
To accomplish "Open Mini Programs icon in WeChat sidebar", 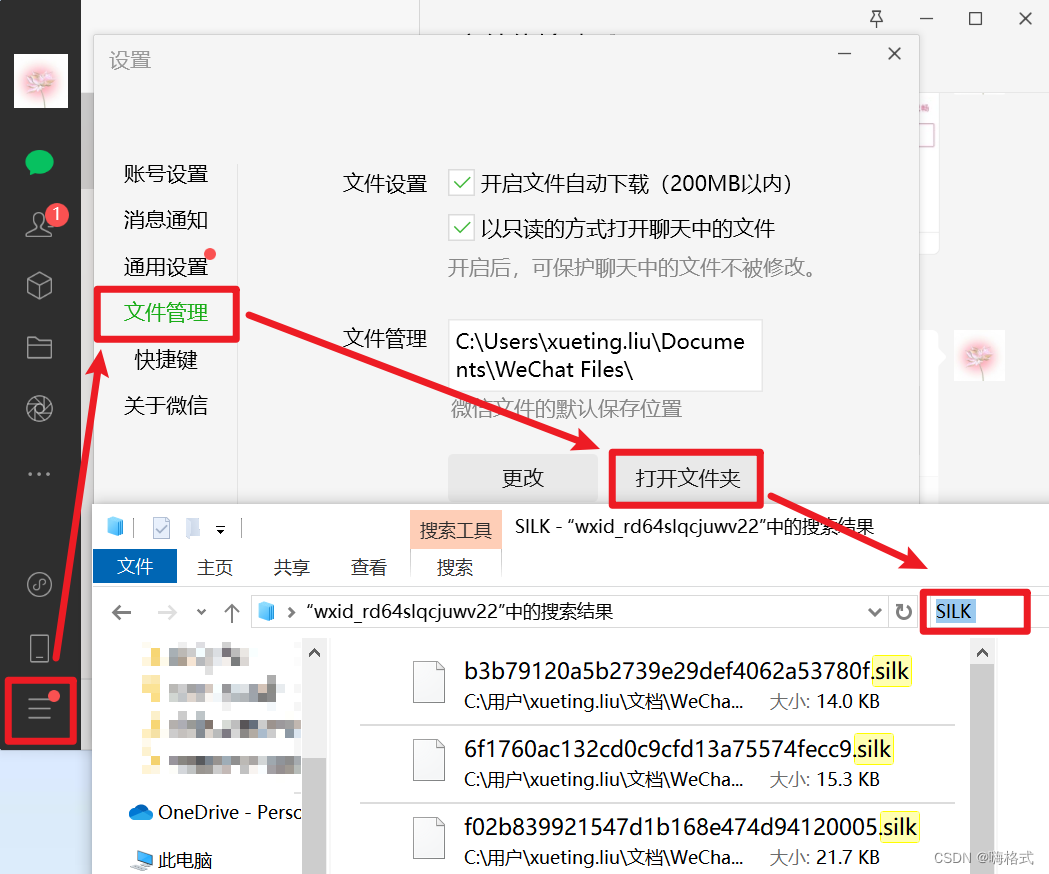I will pos(39,584).
